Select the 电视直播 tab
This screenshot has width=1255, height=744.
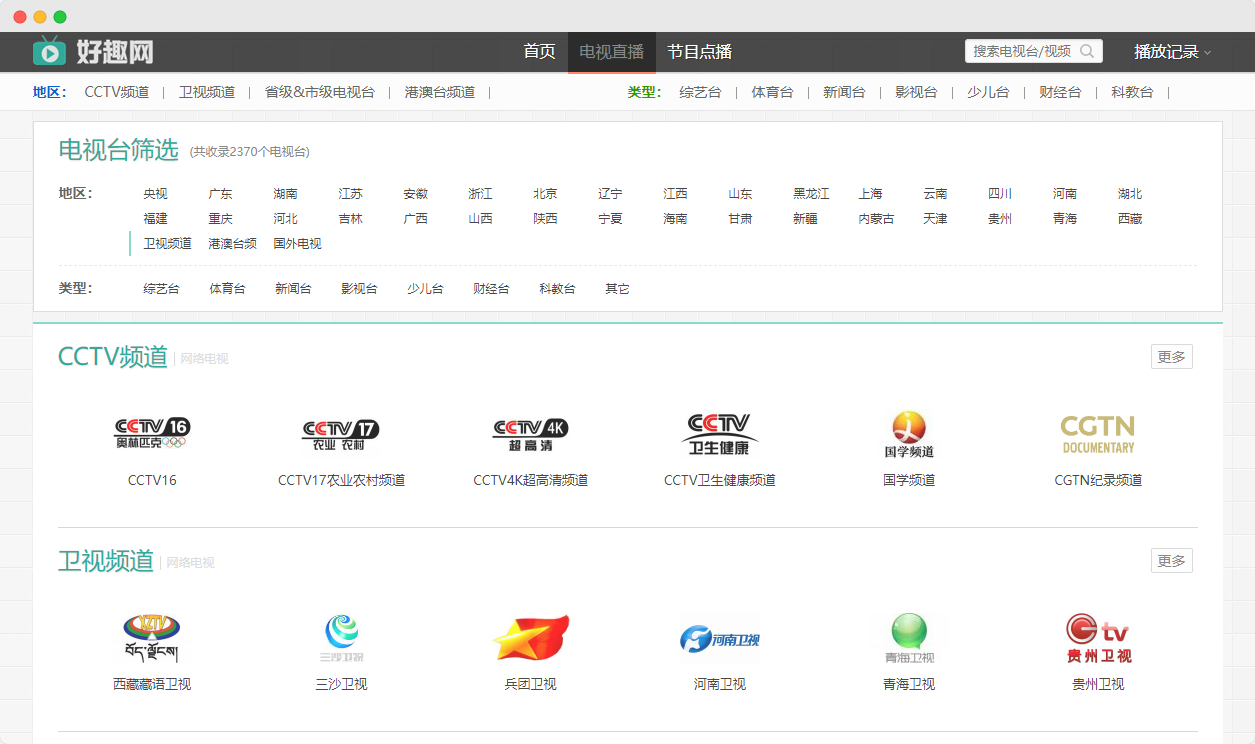coord(612,52)
